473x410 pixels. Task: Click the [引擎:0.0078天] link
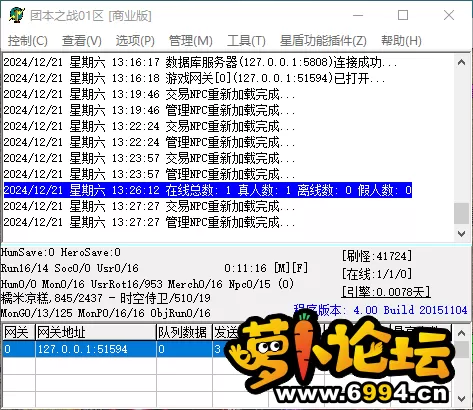[x=386, y=292]
